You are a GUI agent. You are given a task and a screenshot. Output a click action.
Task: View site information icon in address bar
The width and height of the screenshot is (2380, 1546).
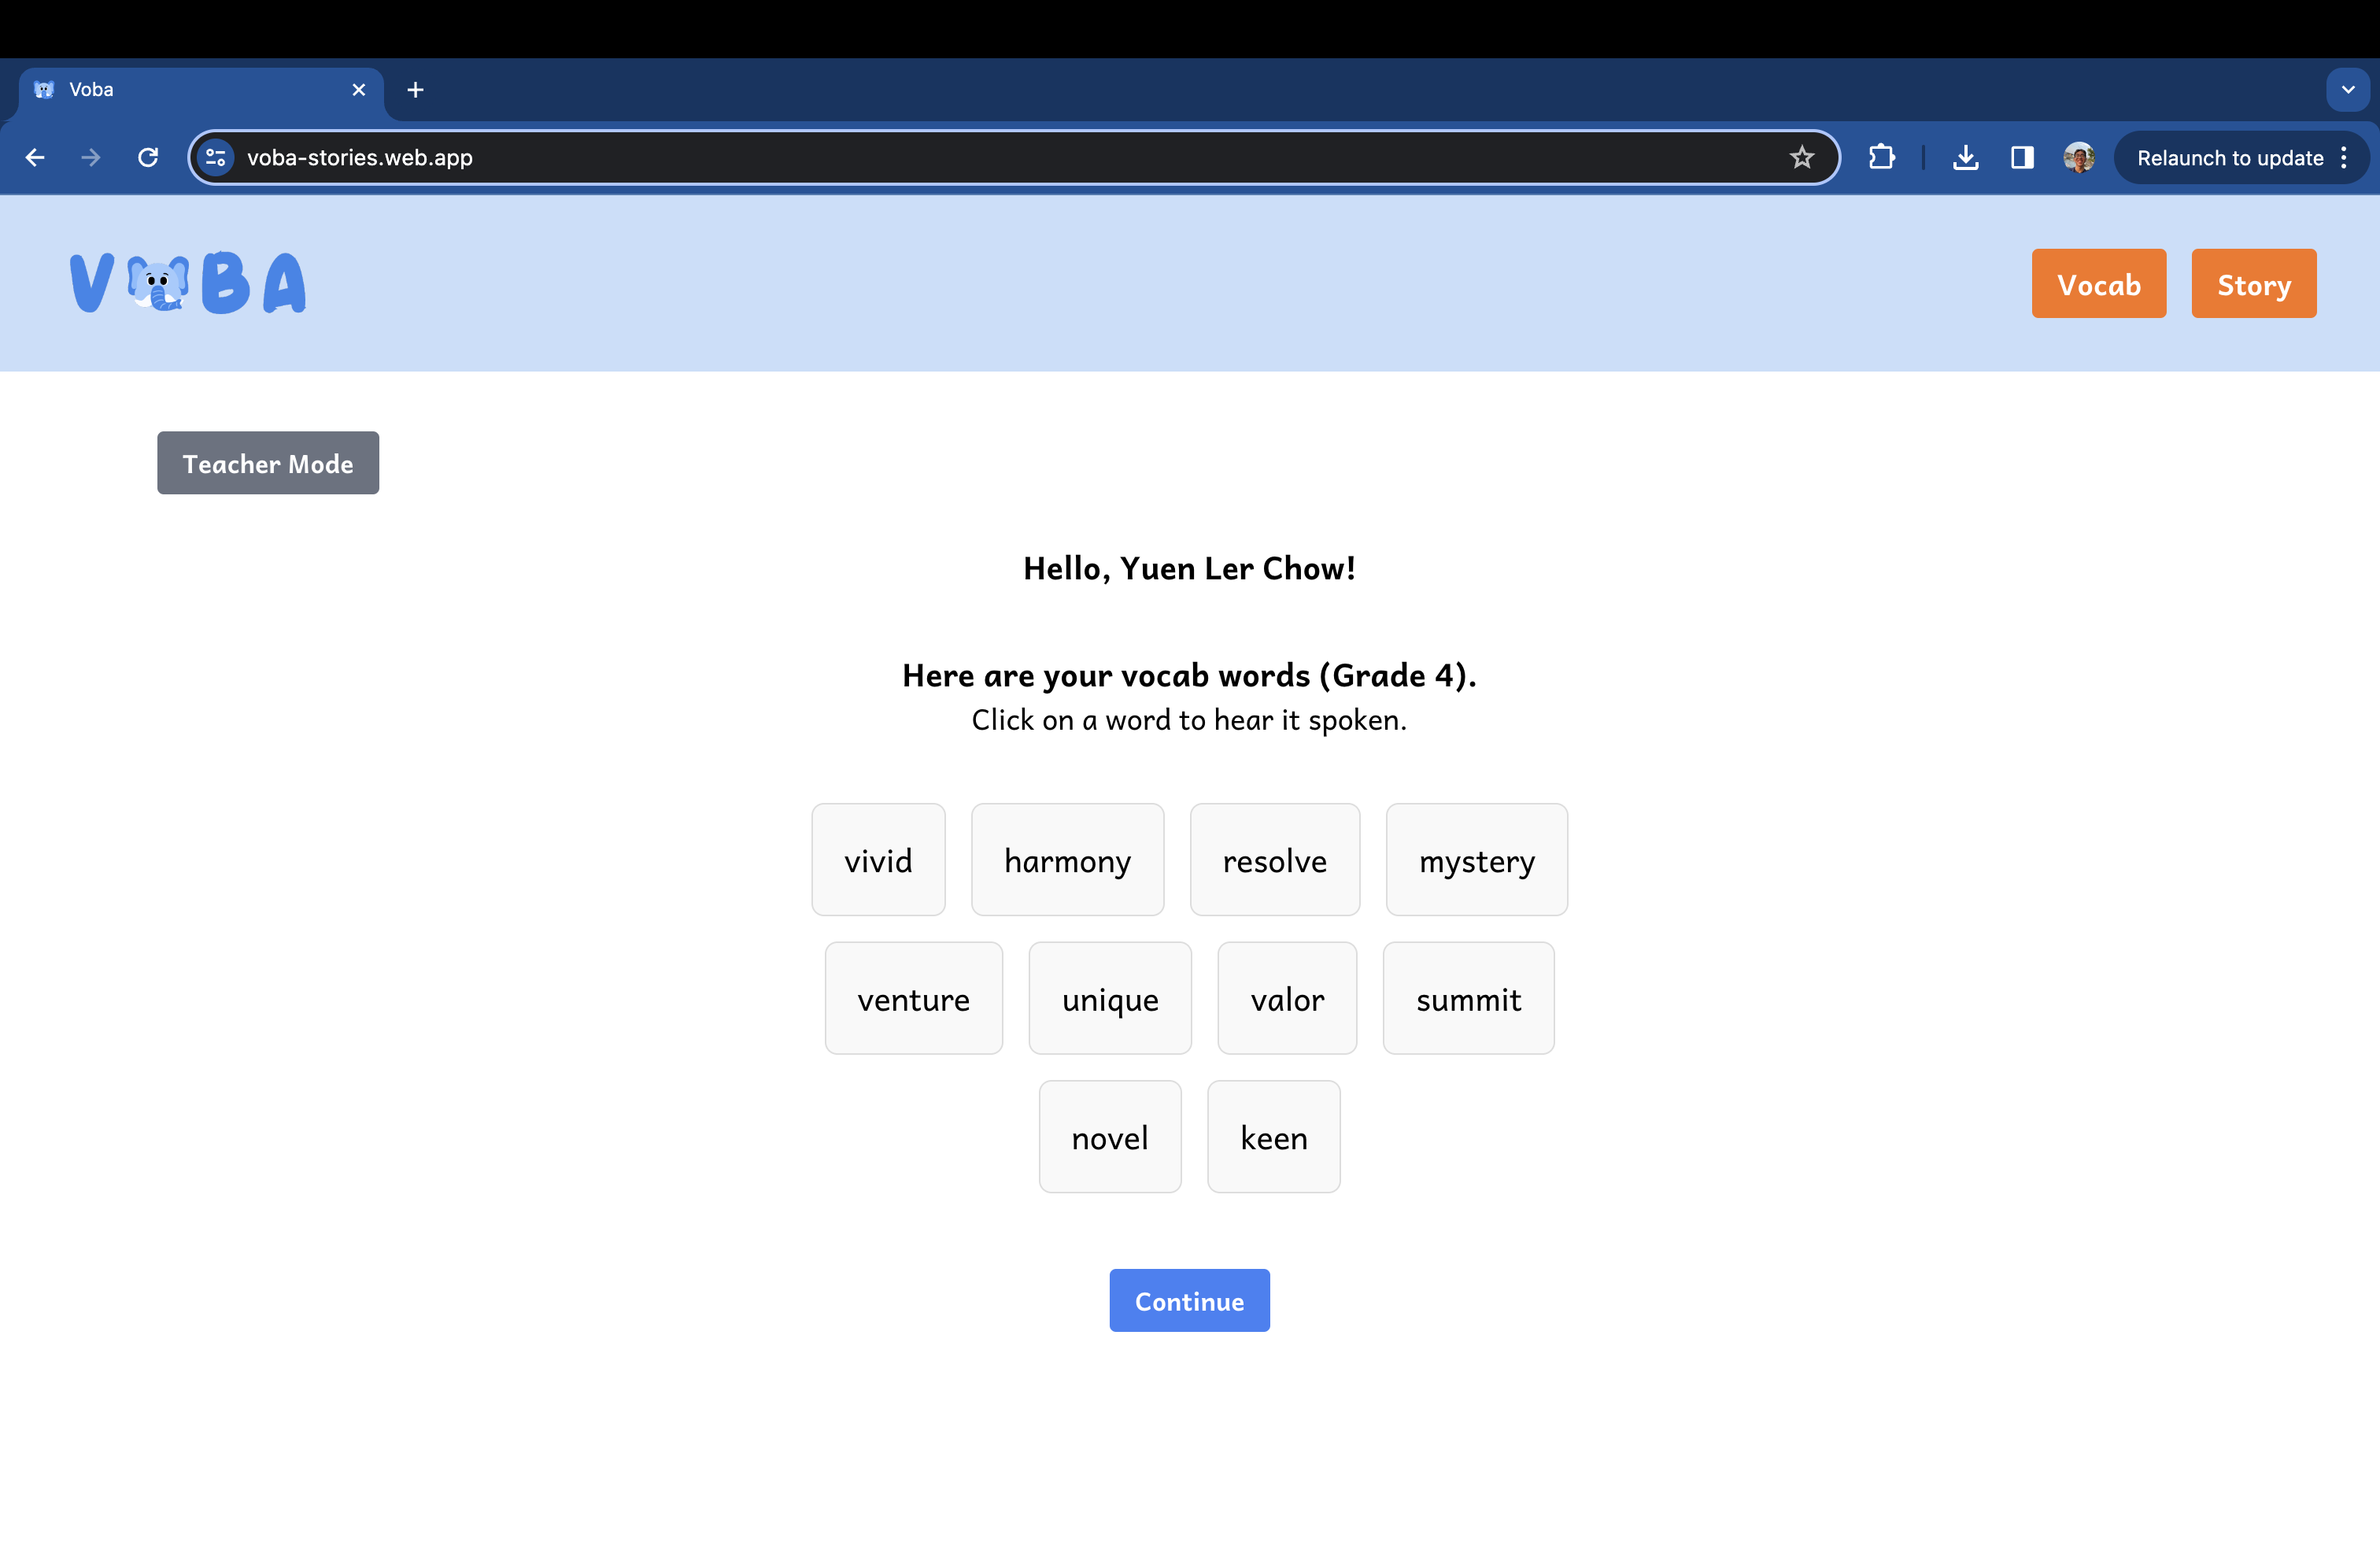[x=216, y=158]
